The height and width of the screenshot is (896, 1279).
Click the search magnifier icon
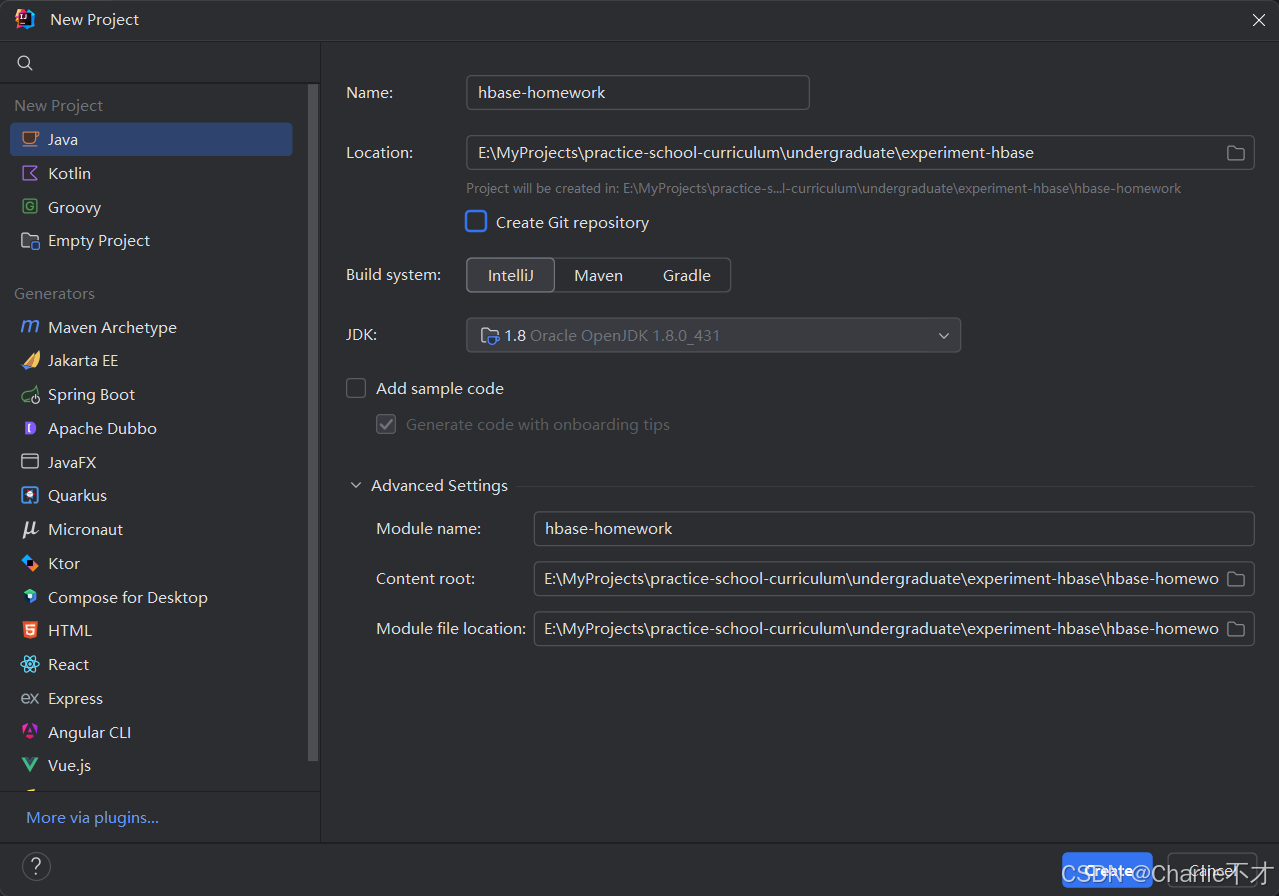tap(25, 63)
